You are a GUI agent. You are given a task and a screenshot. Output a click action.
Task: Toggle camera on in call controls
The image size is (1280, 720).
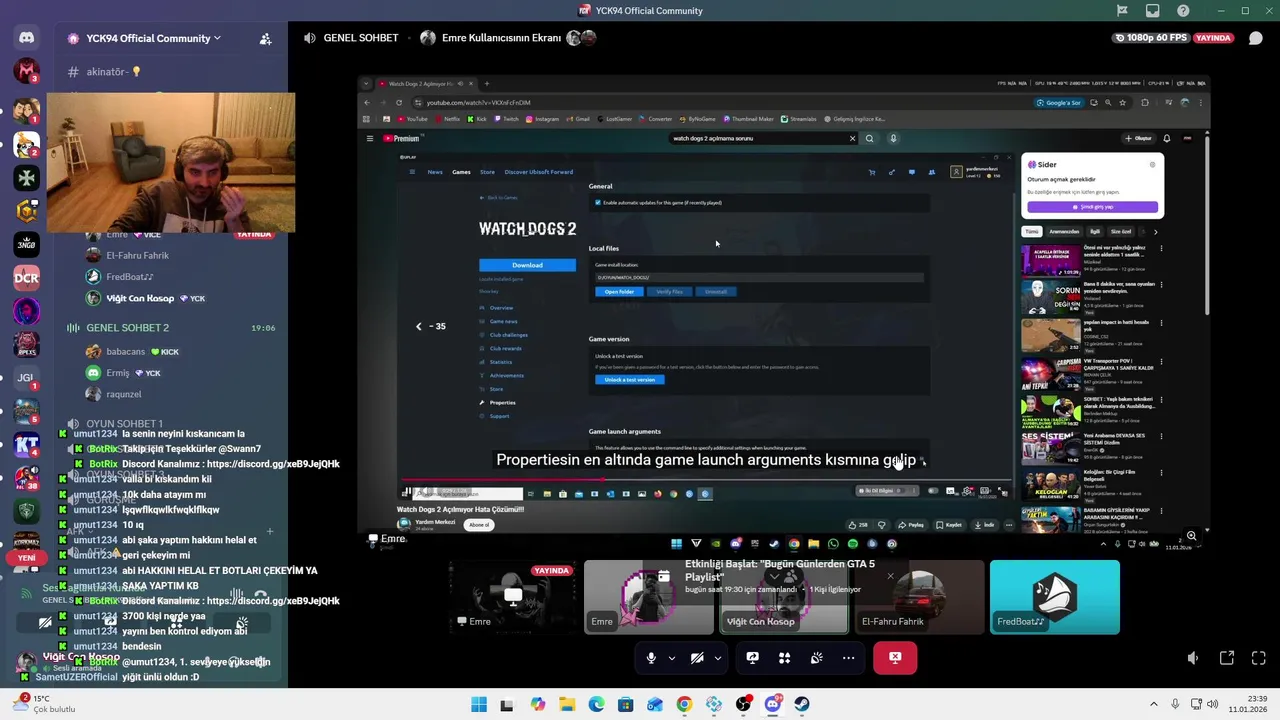697,658
